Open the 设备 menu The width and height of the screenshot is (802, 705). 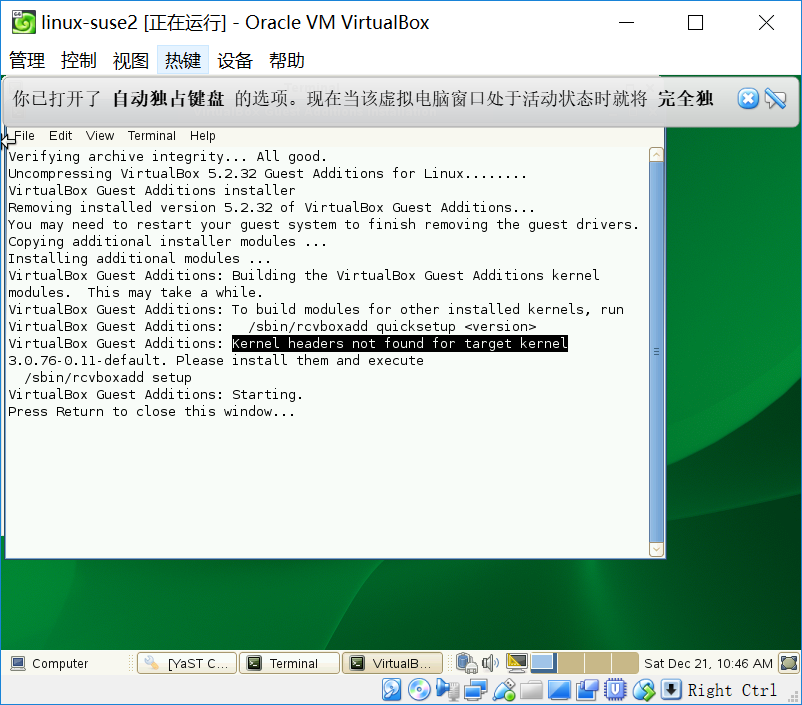coord(235,60)
